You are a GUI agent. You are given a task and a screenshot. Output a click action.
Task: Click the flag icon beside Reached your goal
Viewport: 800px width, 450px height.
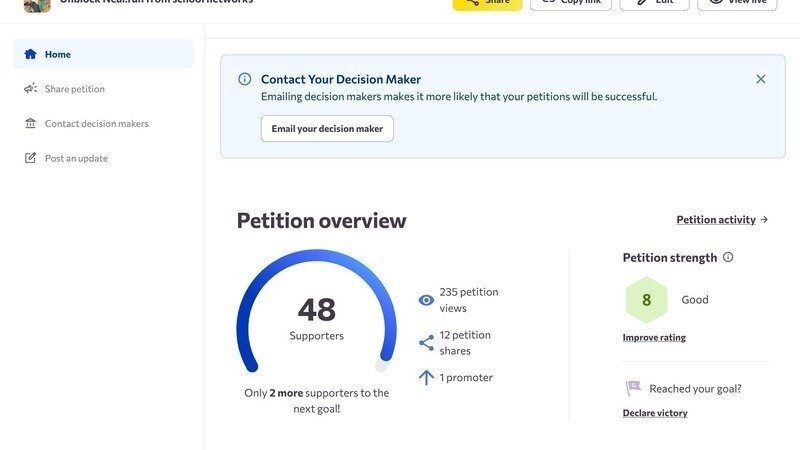pyautogui.click(x=633, y=388)
